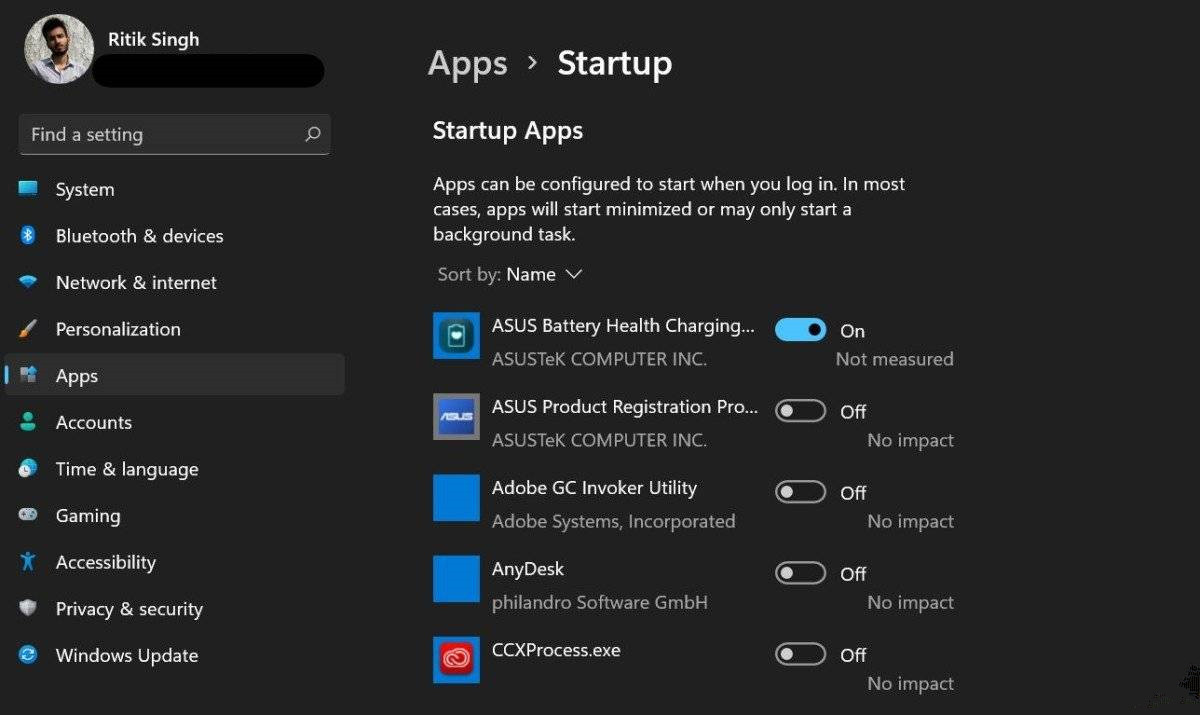Click the Apps breadcrumb link
Image resolution: width=1200 pixels, height=715 pixels.
pos(467,63)
